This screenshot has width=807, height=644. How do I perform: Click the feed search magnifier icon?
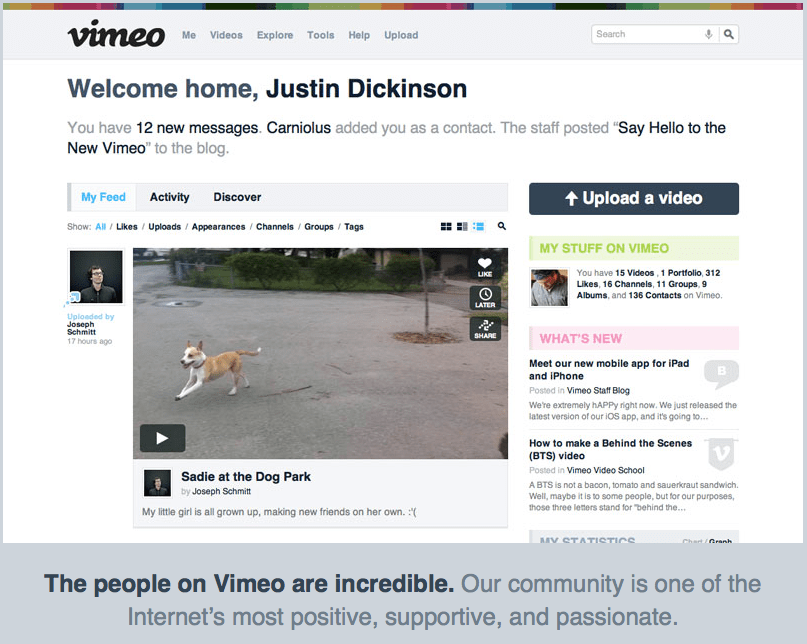(x=501, y=227)
